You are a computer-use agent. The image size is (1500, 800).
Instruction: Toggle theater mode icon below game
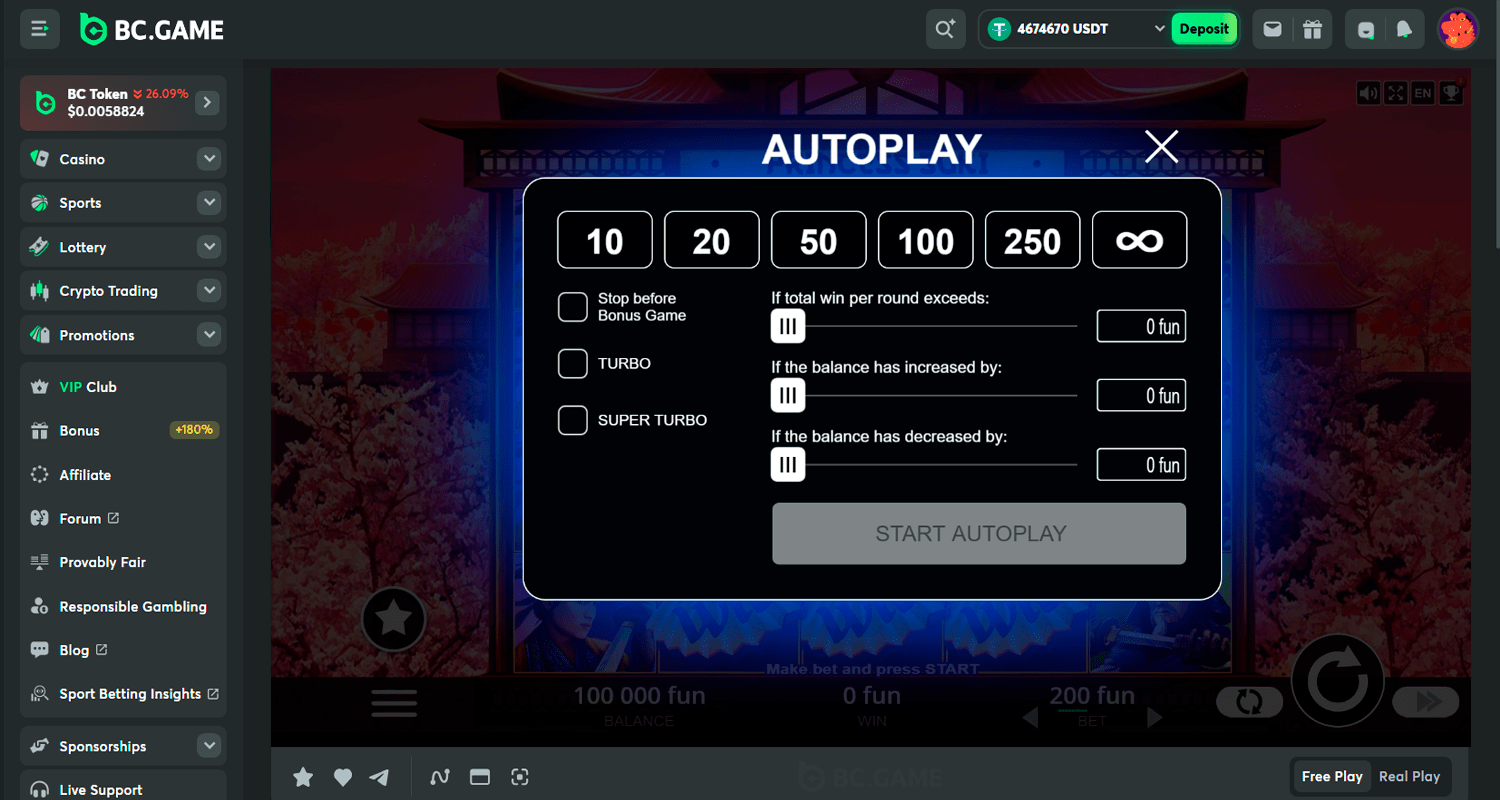coord(480,777)
